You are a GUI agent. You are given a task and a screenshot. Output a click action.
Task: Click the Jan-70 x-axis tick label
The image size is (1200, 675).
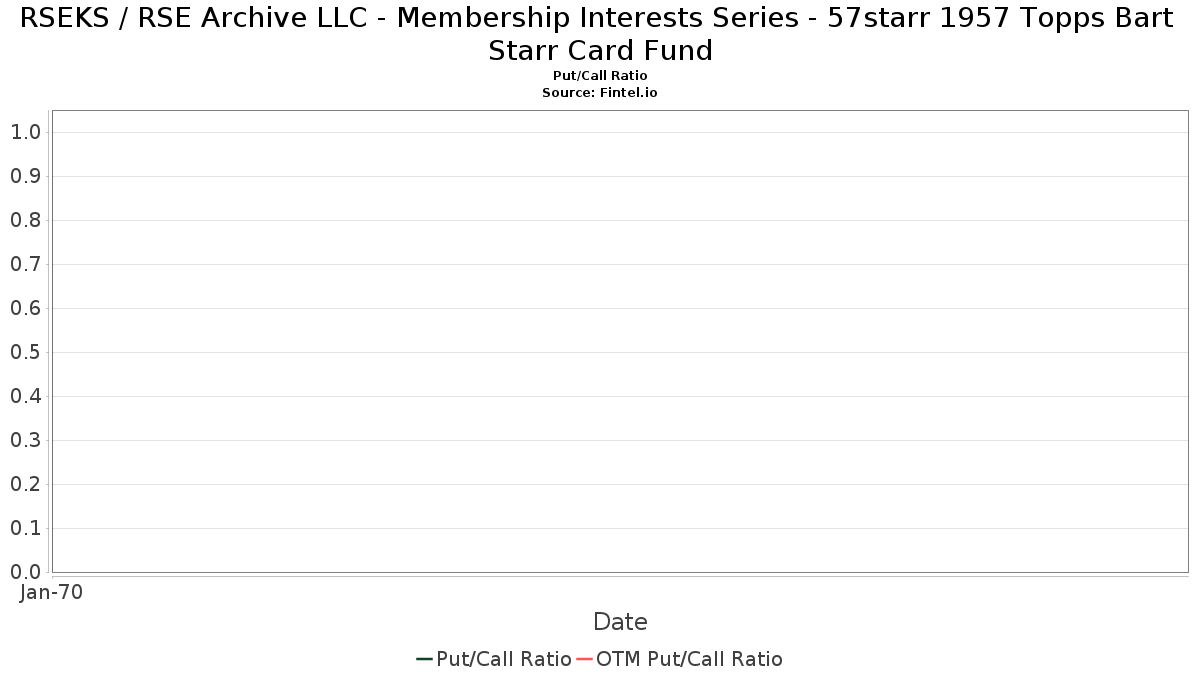point(52,592)
